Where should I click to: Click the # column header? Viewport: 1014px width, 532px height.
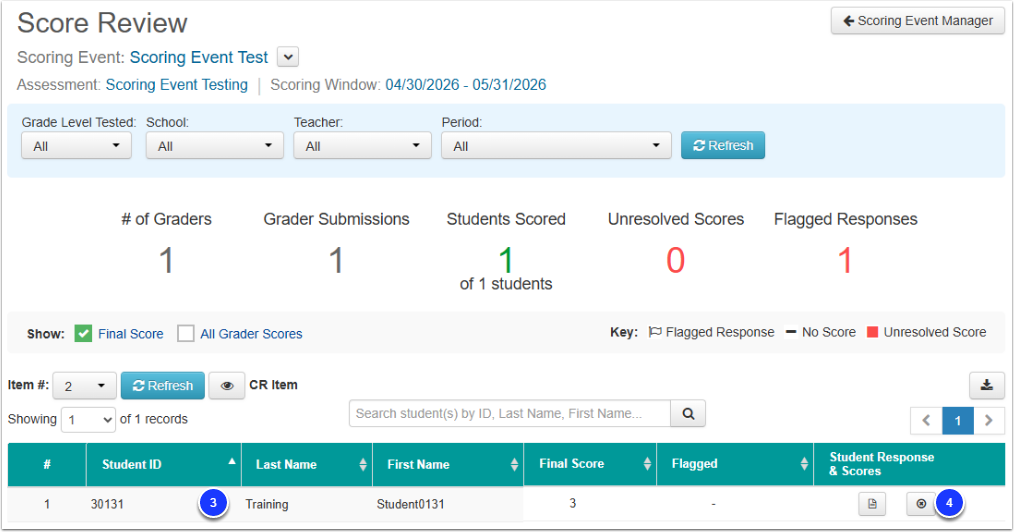pyautogui.click(x=47, y=464)
